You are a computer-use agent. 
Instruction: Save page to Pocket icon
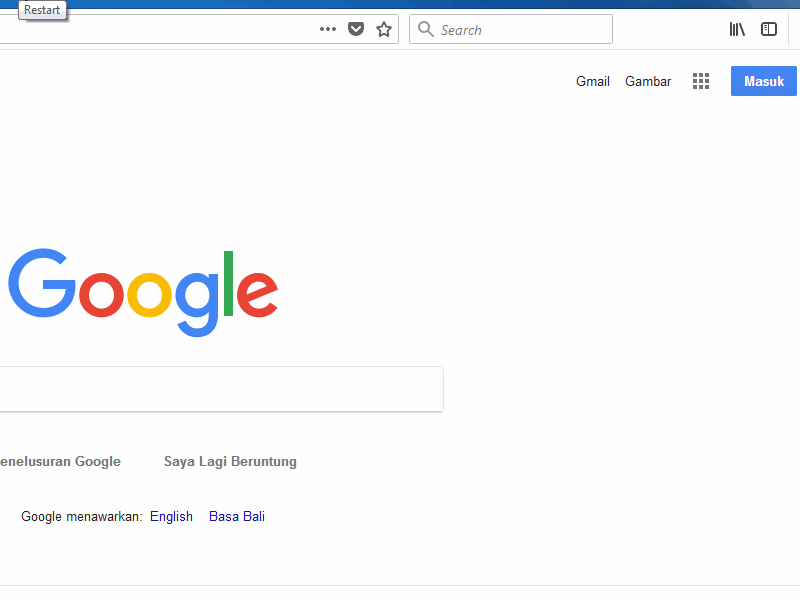(x=356, y=29)
